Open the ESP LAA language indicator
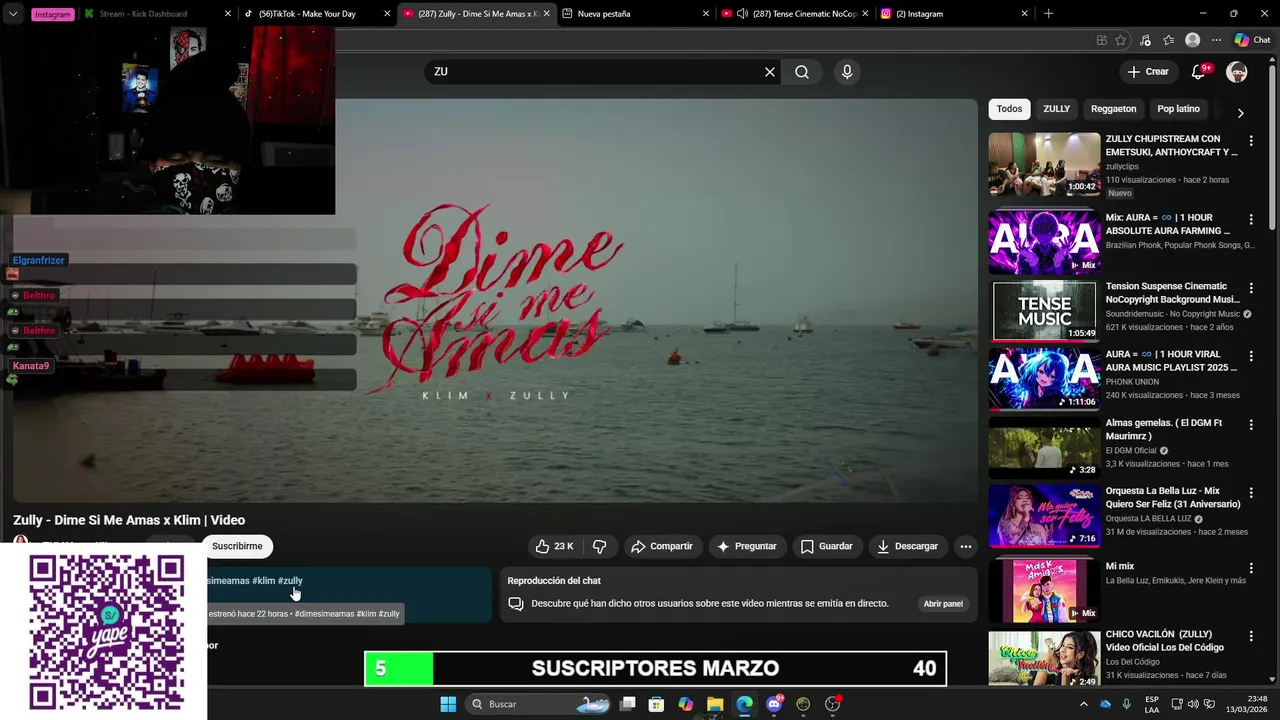This screenshot has width=1280, height=720. pyautogui.click(x=1152, y=704)
